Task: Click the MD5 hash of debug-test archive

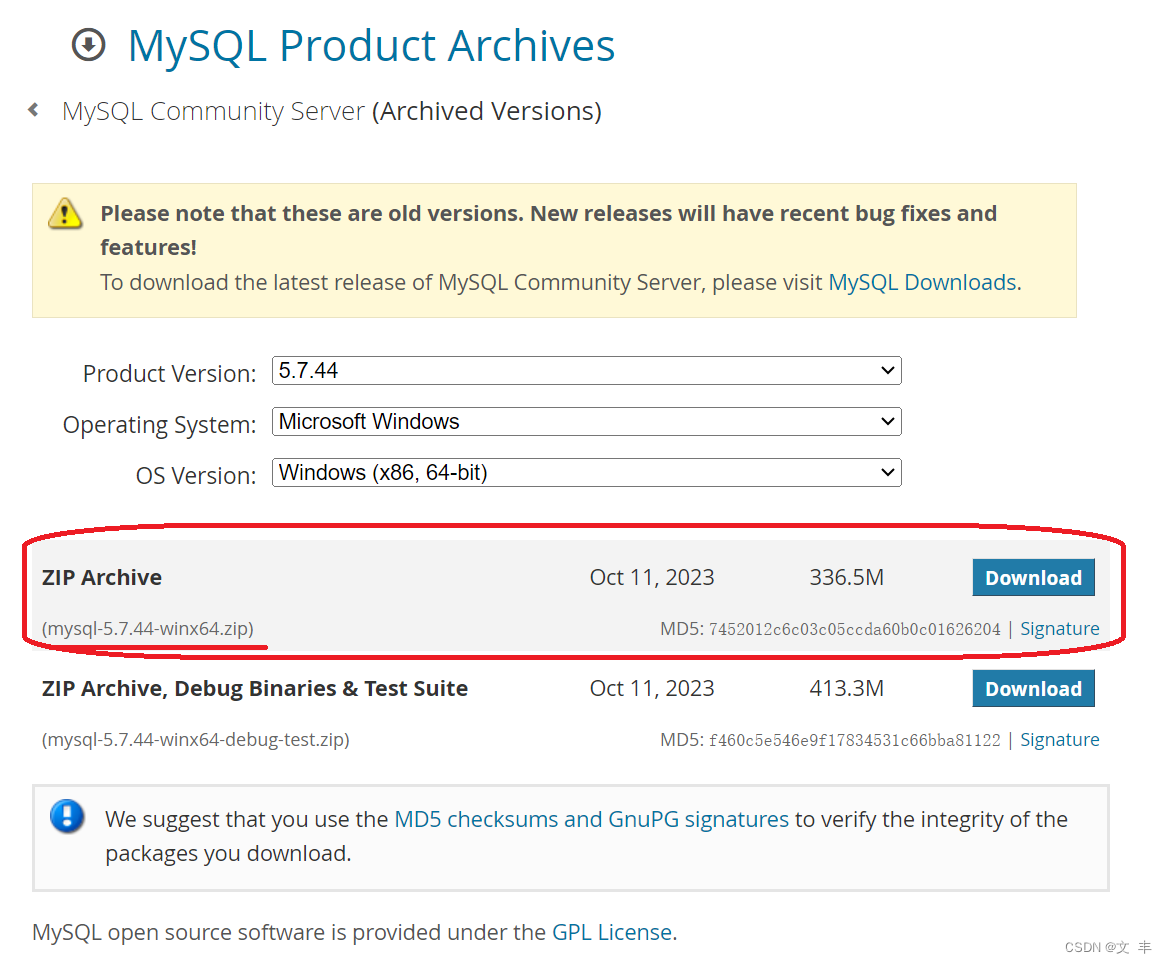Action: (x=854, y=741)
